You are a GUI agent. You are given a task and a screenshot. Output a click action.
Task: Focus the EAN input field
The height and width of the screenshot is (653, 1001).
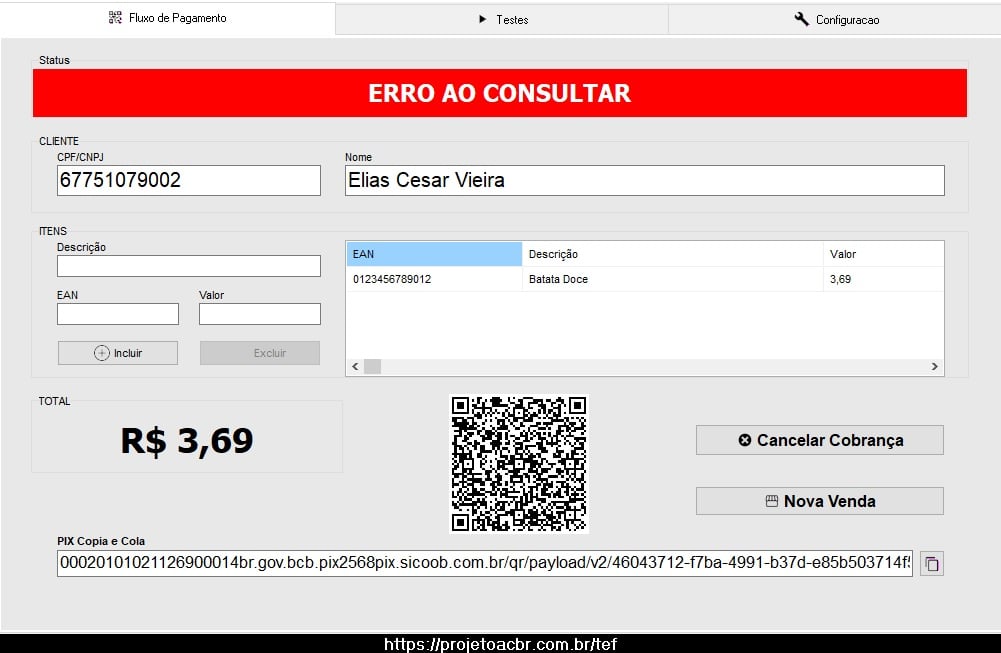[118, 314]
